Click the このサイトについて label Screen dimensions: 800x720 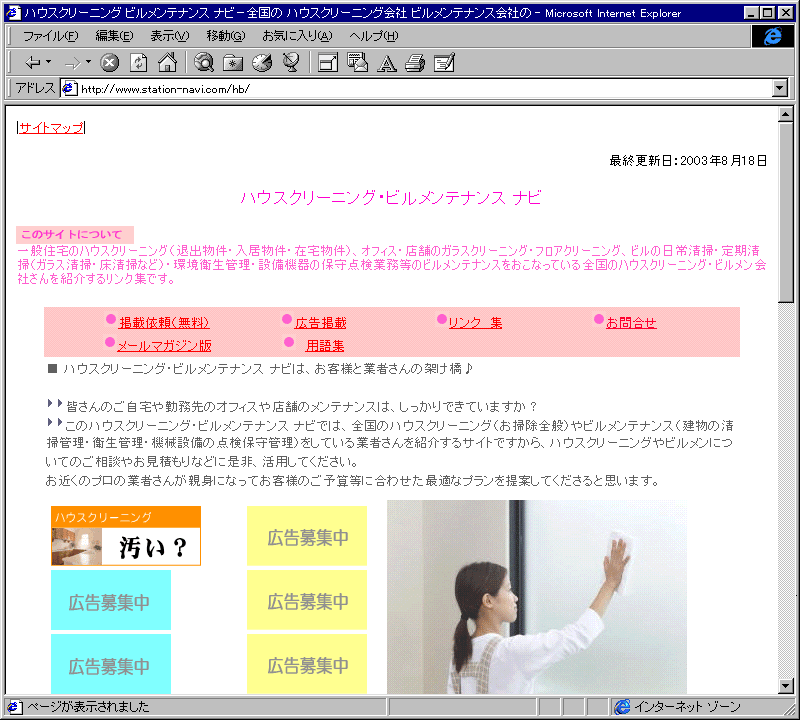pos(74,235)
